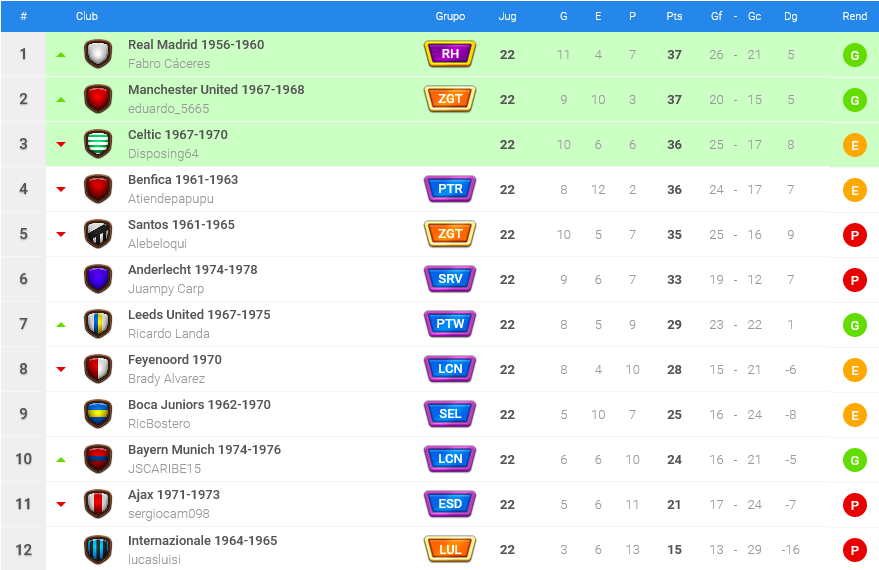Screen dimensions: 879x570
Task: Click the green G form indicator for Leeds United
Action: tap(854, 325)
